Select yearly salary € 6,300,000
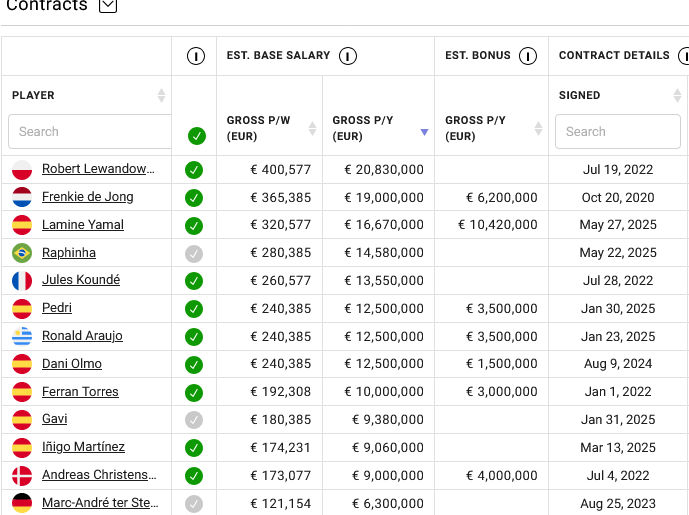The height and width of the screenshot is (515, 689). click(388, 504)
